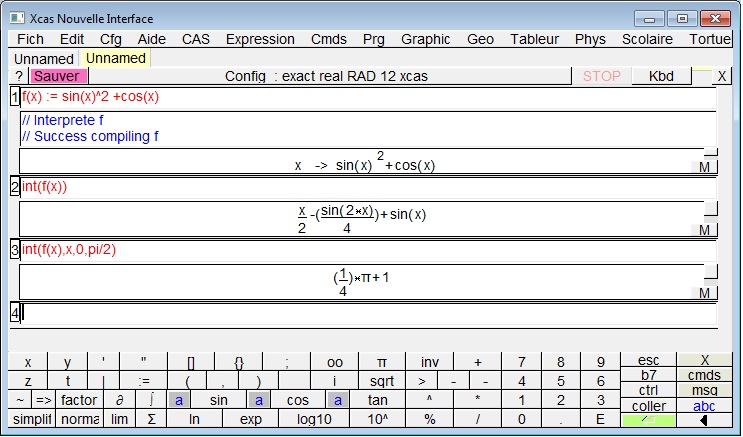Toggle the inverse 'a' before sin

tap(179, 400)
